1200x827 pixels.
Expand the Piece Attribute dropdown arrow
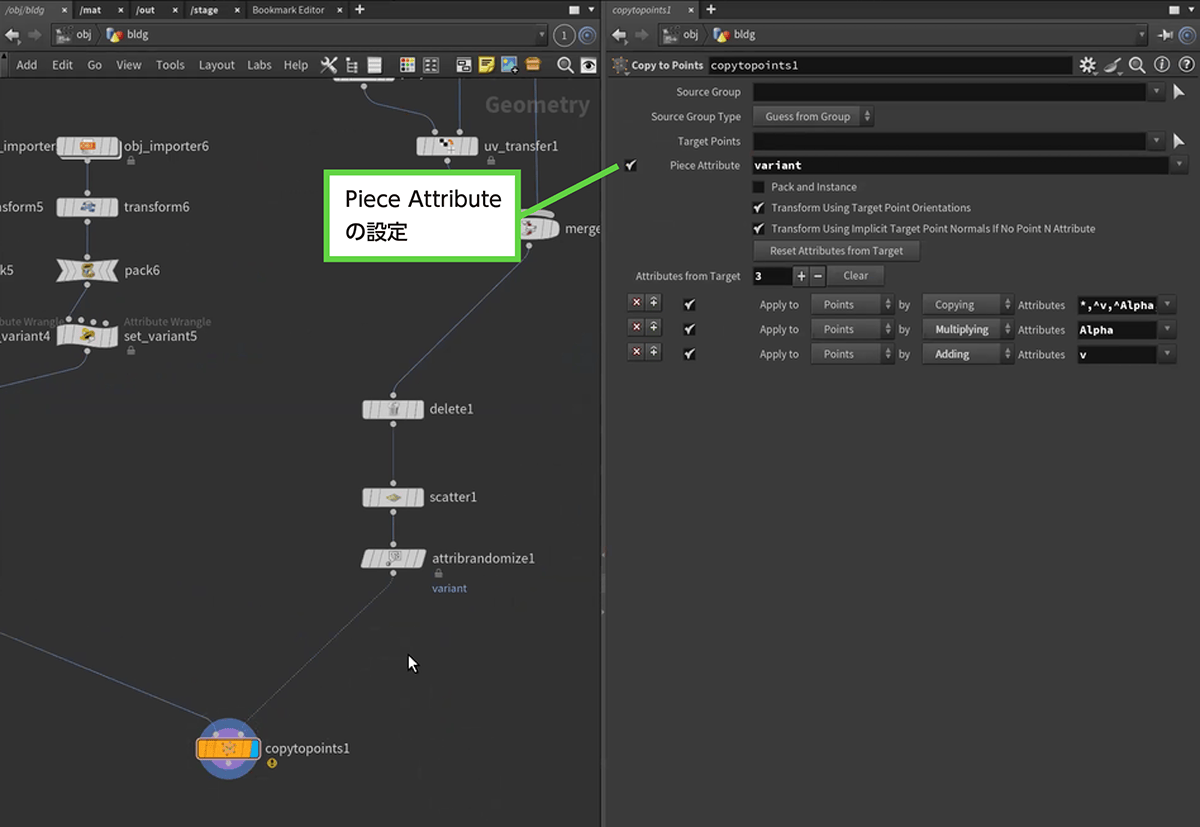(x=1180, y=165)
